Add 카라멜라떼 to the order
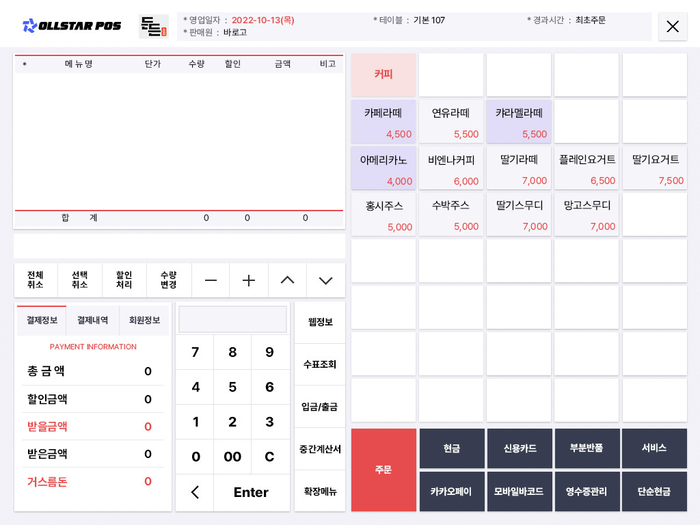 [x=519, y=121]
